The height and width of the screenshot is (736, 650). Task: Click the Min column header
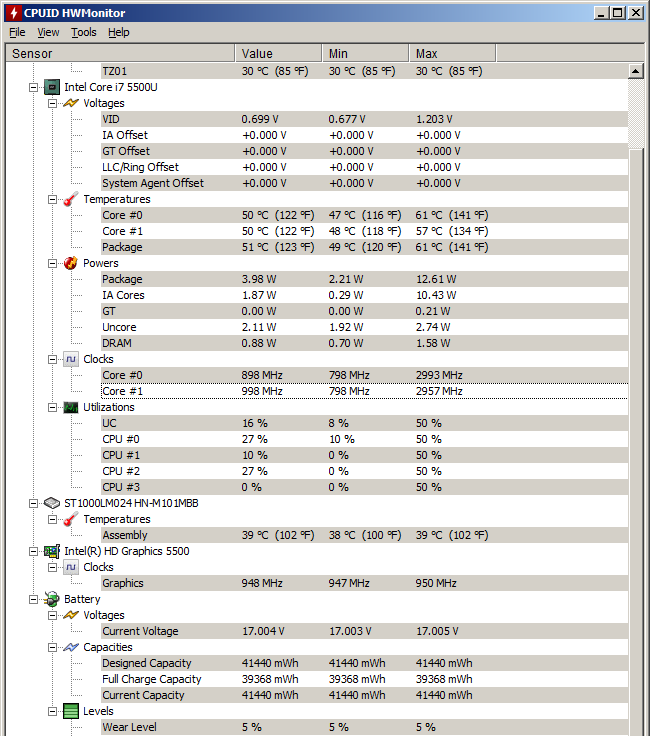click(x=366, y=54)
